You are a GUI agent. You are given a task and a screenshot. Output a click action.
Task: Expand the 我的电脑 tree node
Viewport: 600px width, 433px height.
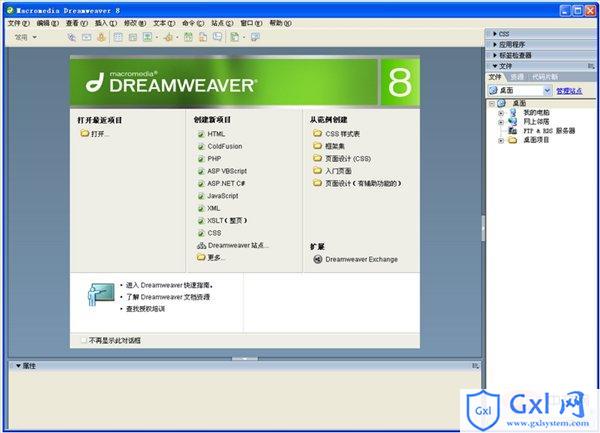pos(501,113)
